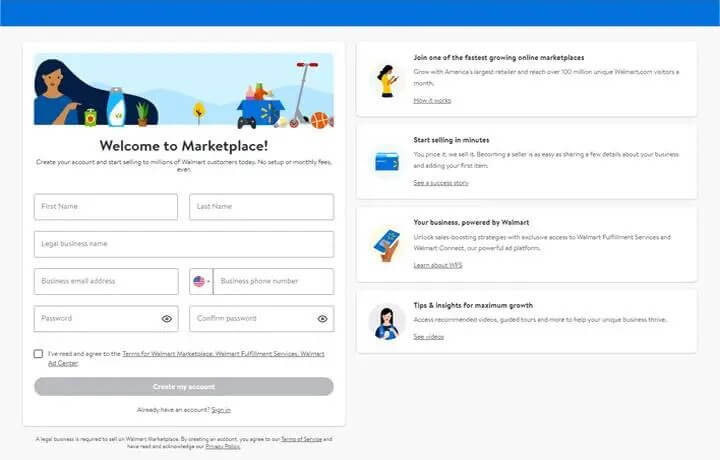Check the agree to Terms checkbox
Image resolution: width=720 pixels, height=460 pixels.
[x=38, y=353]
